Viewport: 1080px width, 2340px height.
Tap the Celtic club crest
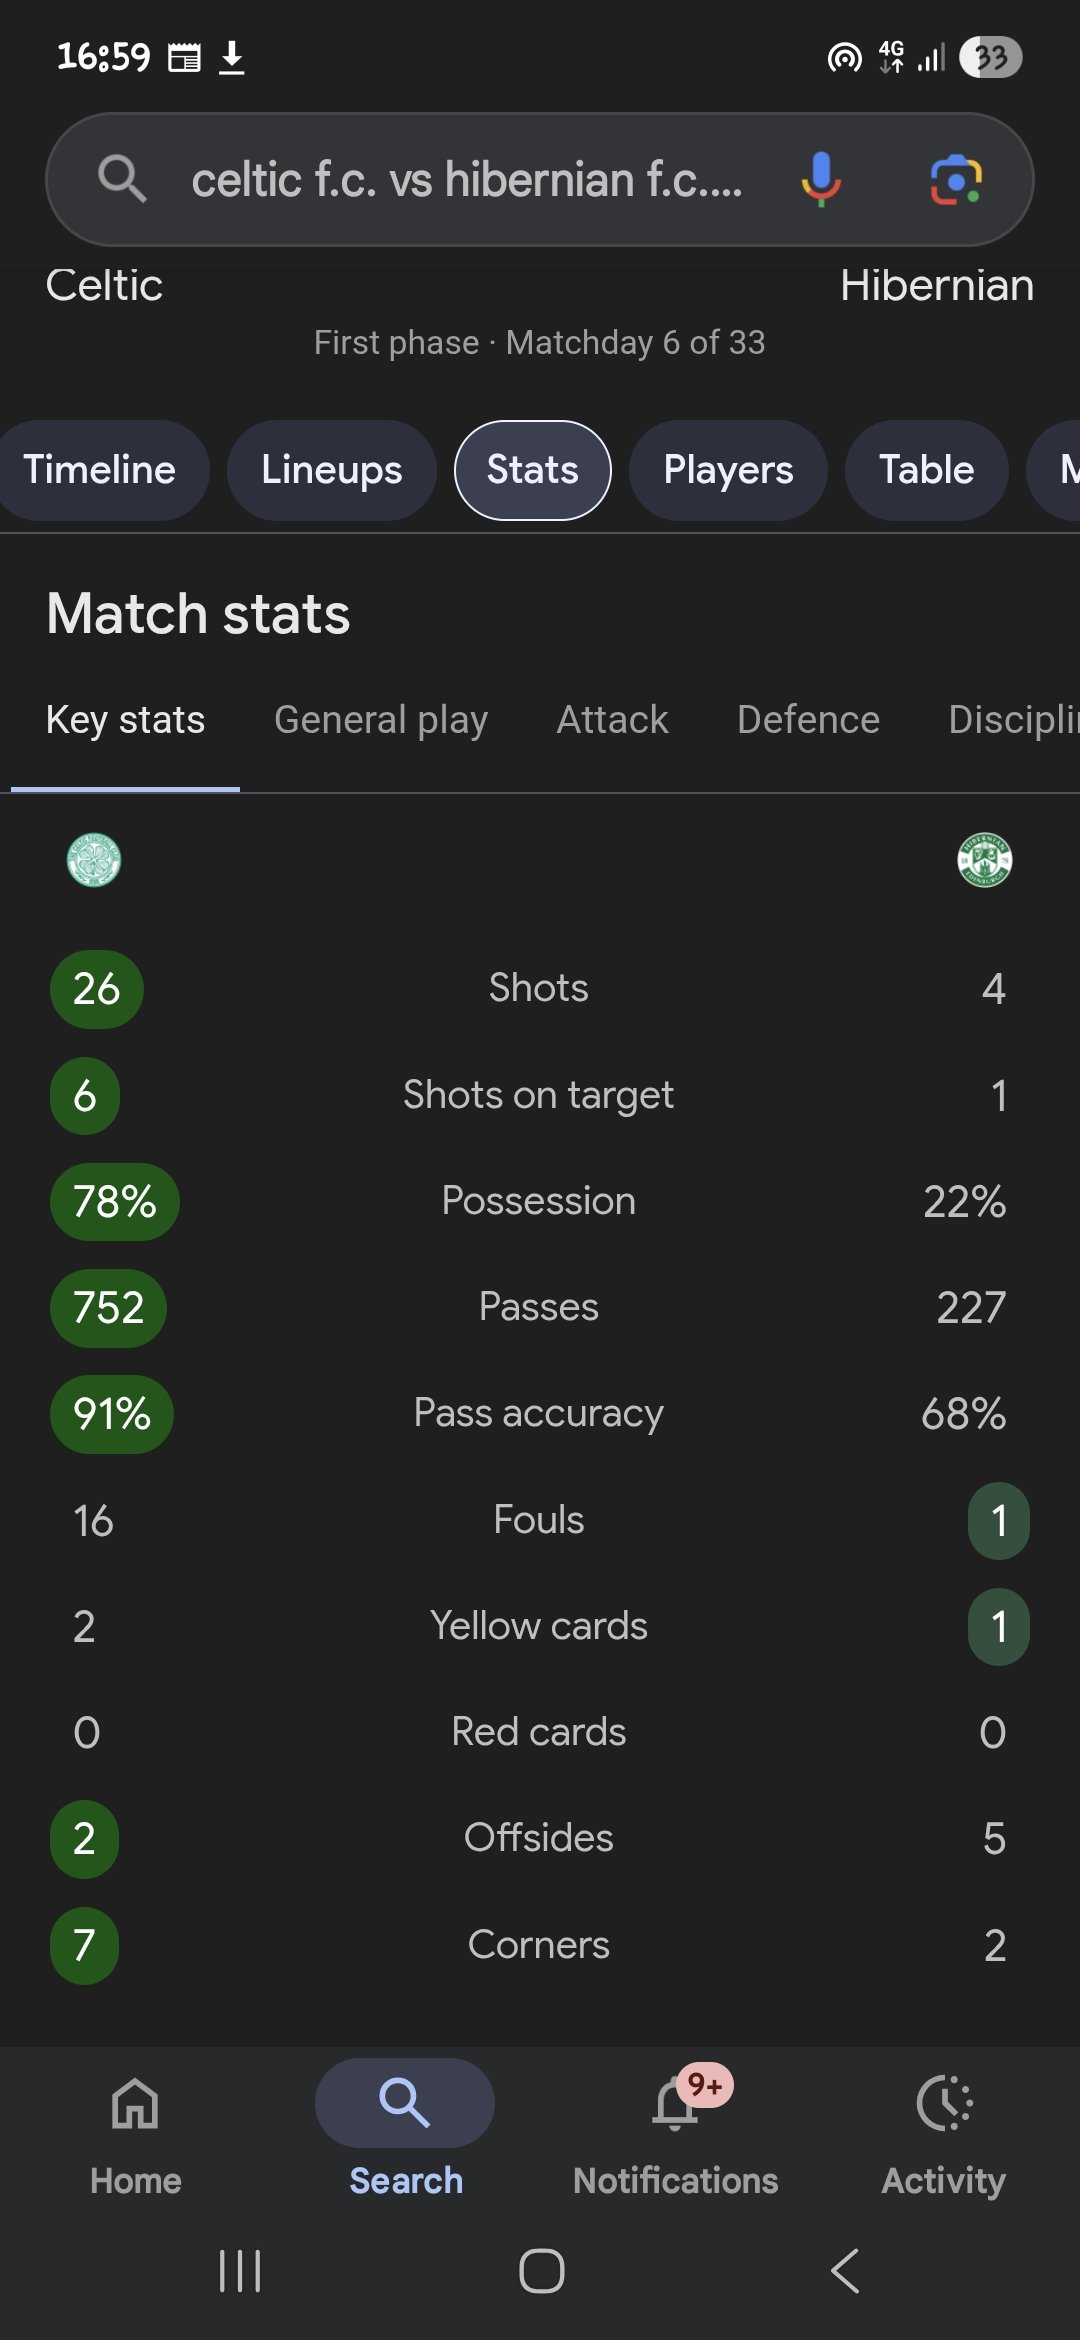[x=94, y=860]
